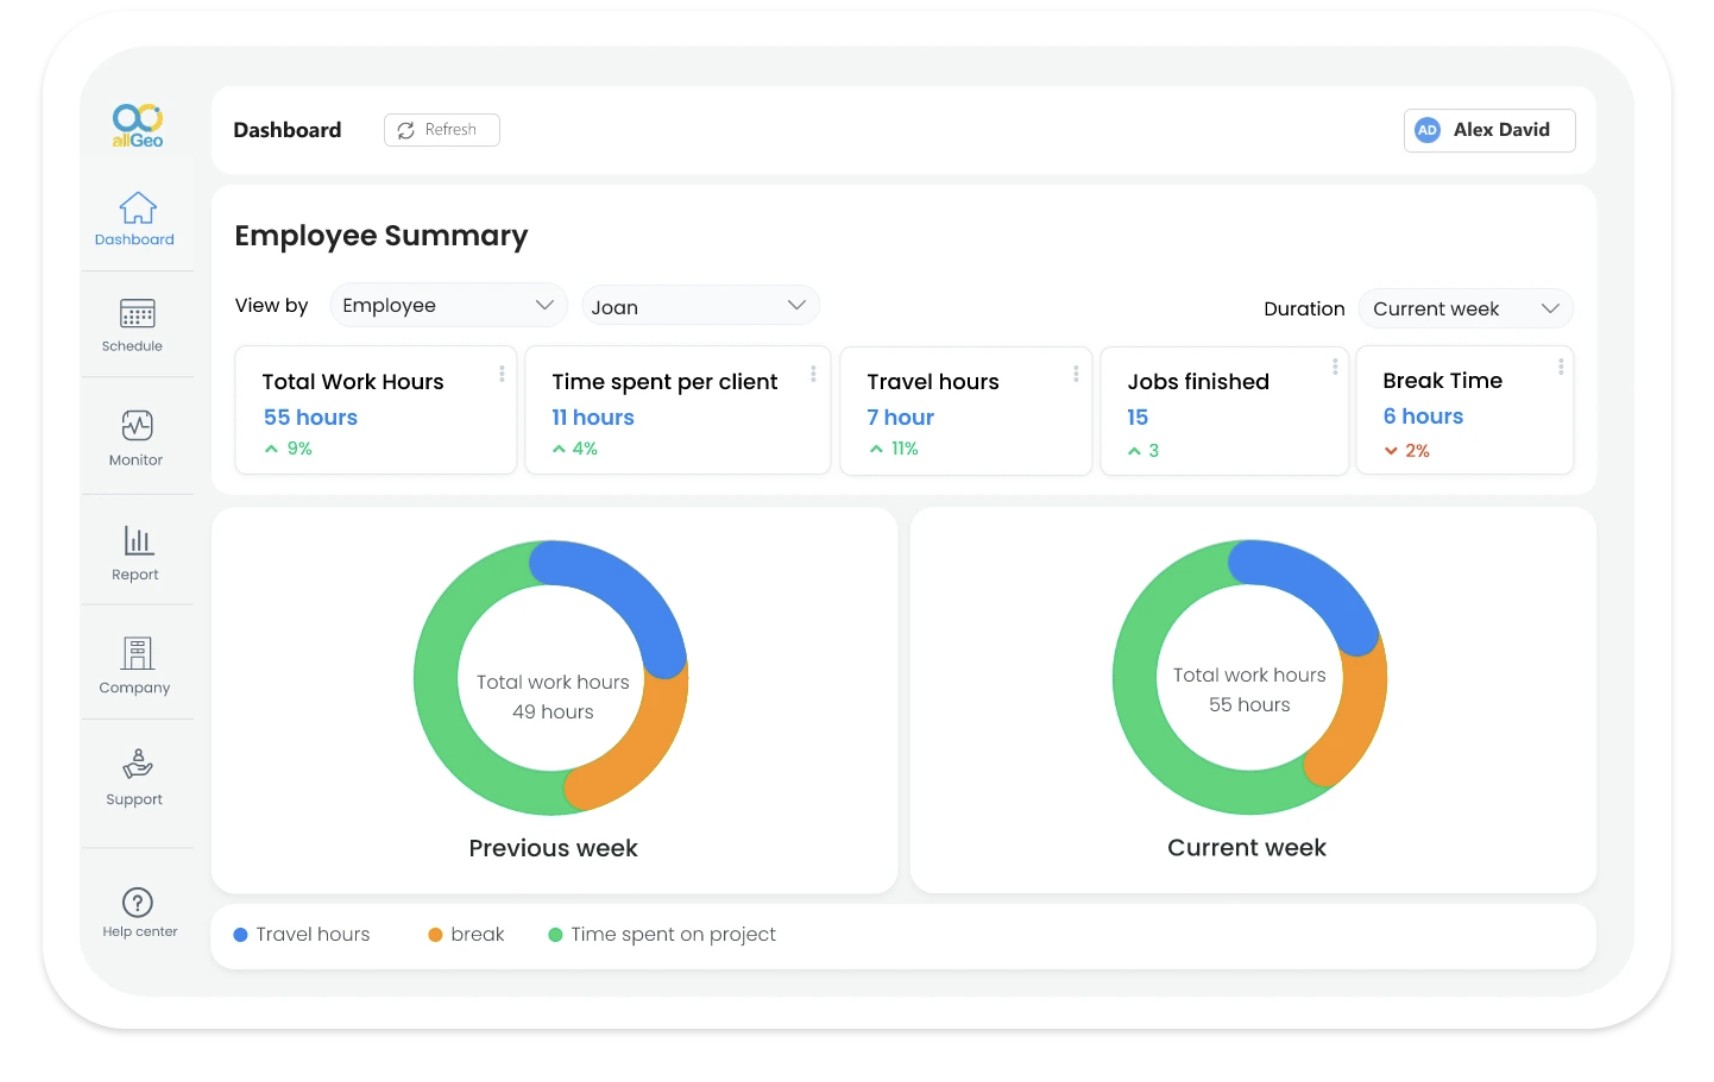Viewport: 1714px width, 1082px height.
Task: Open Break Time card options menu
Action: click(x=1561, y=367)
